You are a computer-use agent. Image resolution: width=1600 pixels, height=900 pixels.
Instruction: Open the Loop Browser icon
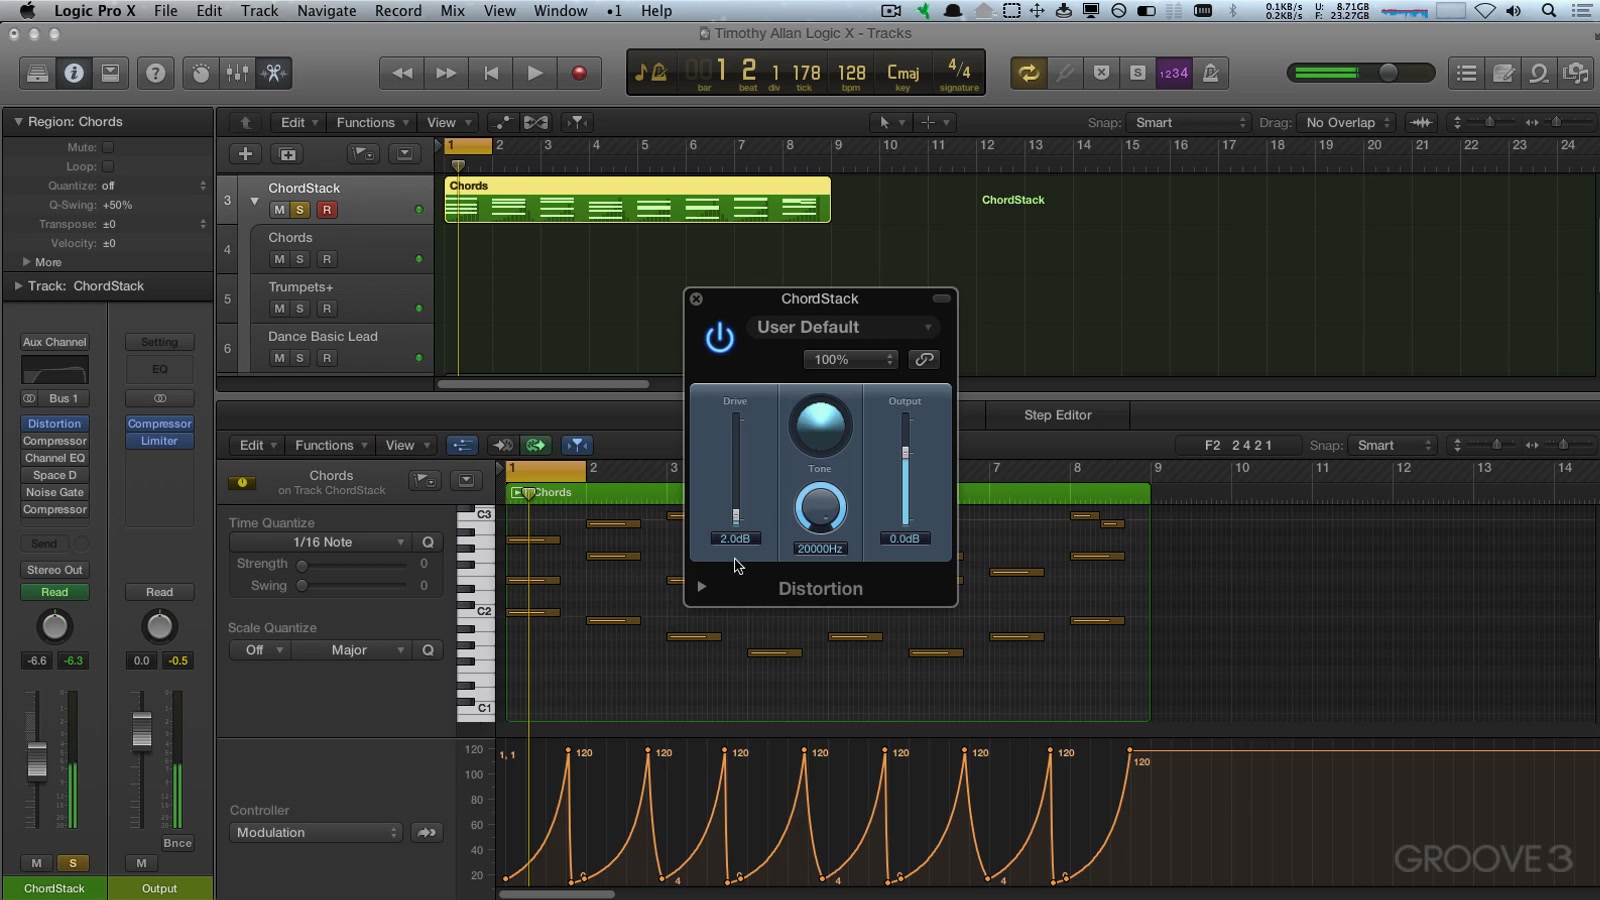pyautogui.click(x=1540, y=73)
